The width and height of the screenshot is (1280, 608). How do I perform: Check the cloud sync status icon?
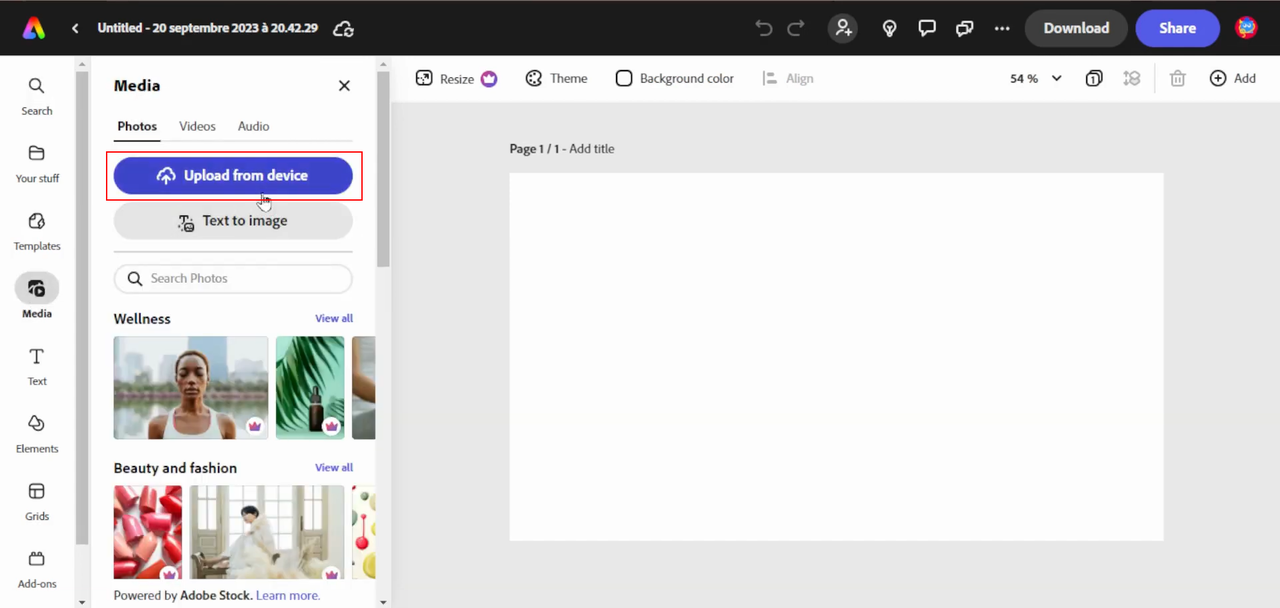click(343, 28)
